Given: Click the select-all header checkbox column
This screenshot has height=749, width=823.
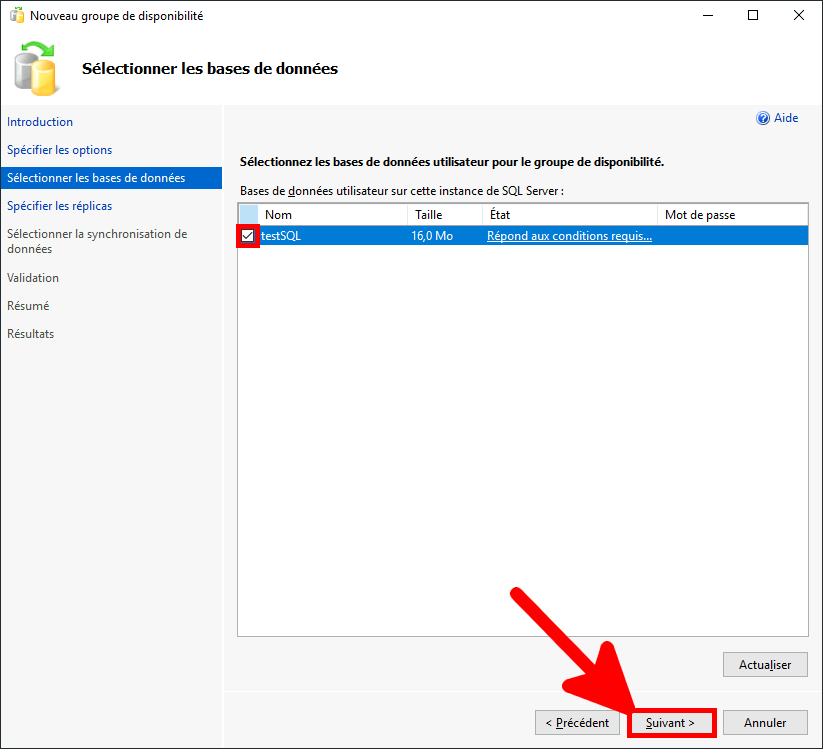Looking at the screenshot, I should tap(248, 214).
